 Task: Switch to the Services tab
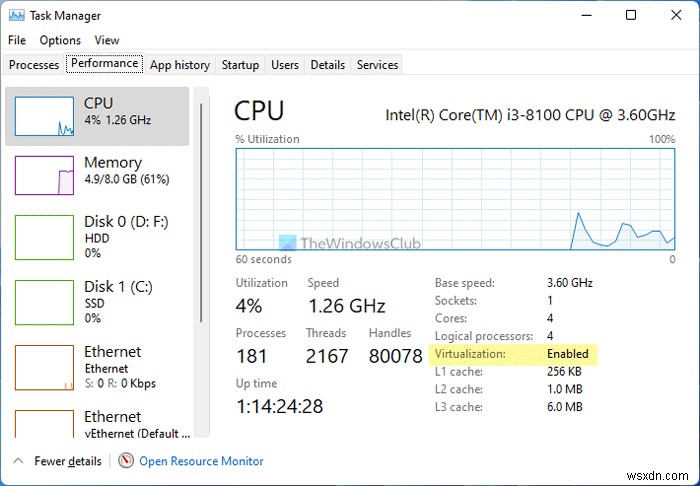(x=377, y=65)
